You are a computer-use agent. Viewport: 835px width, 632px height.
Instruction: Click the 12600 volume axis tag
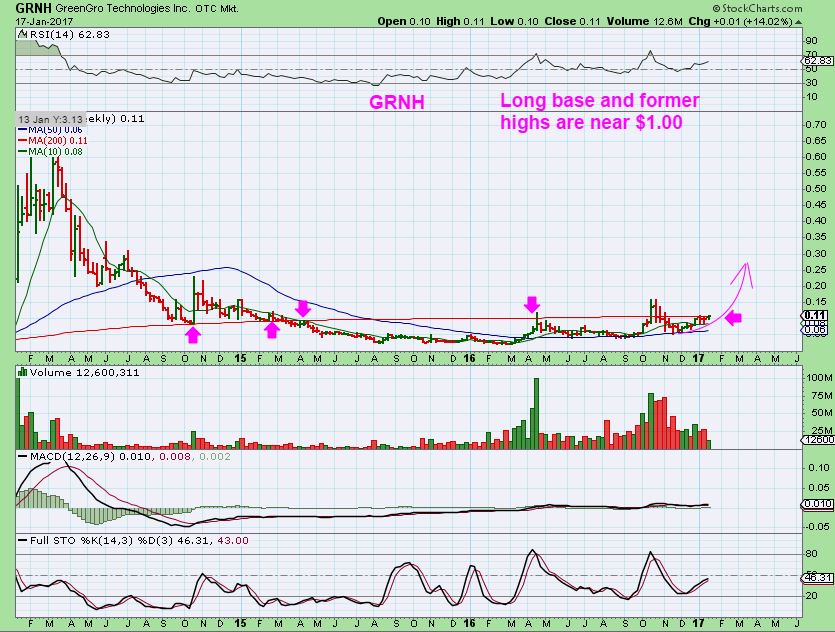point(818,440)
